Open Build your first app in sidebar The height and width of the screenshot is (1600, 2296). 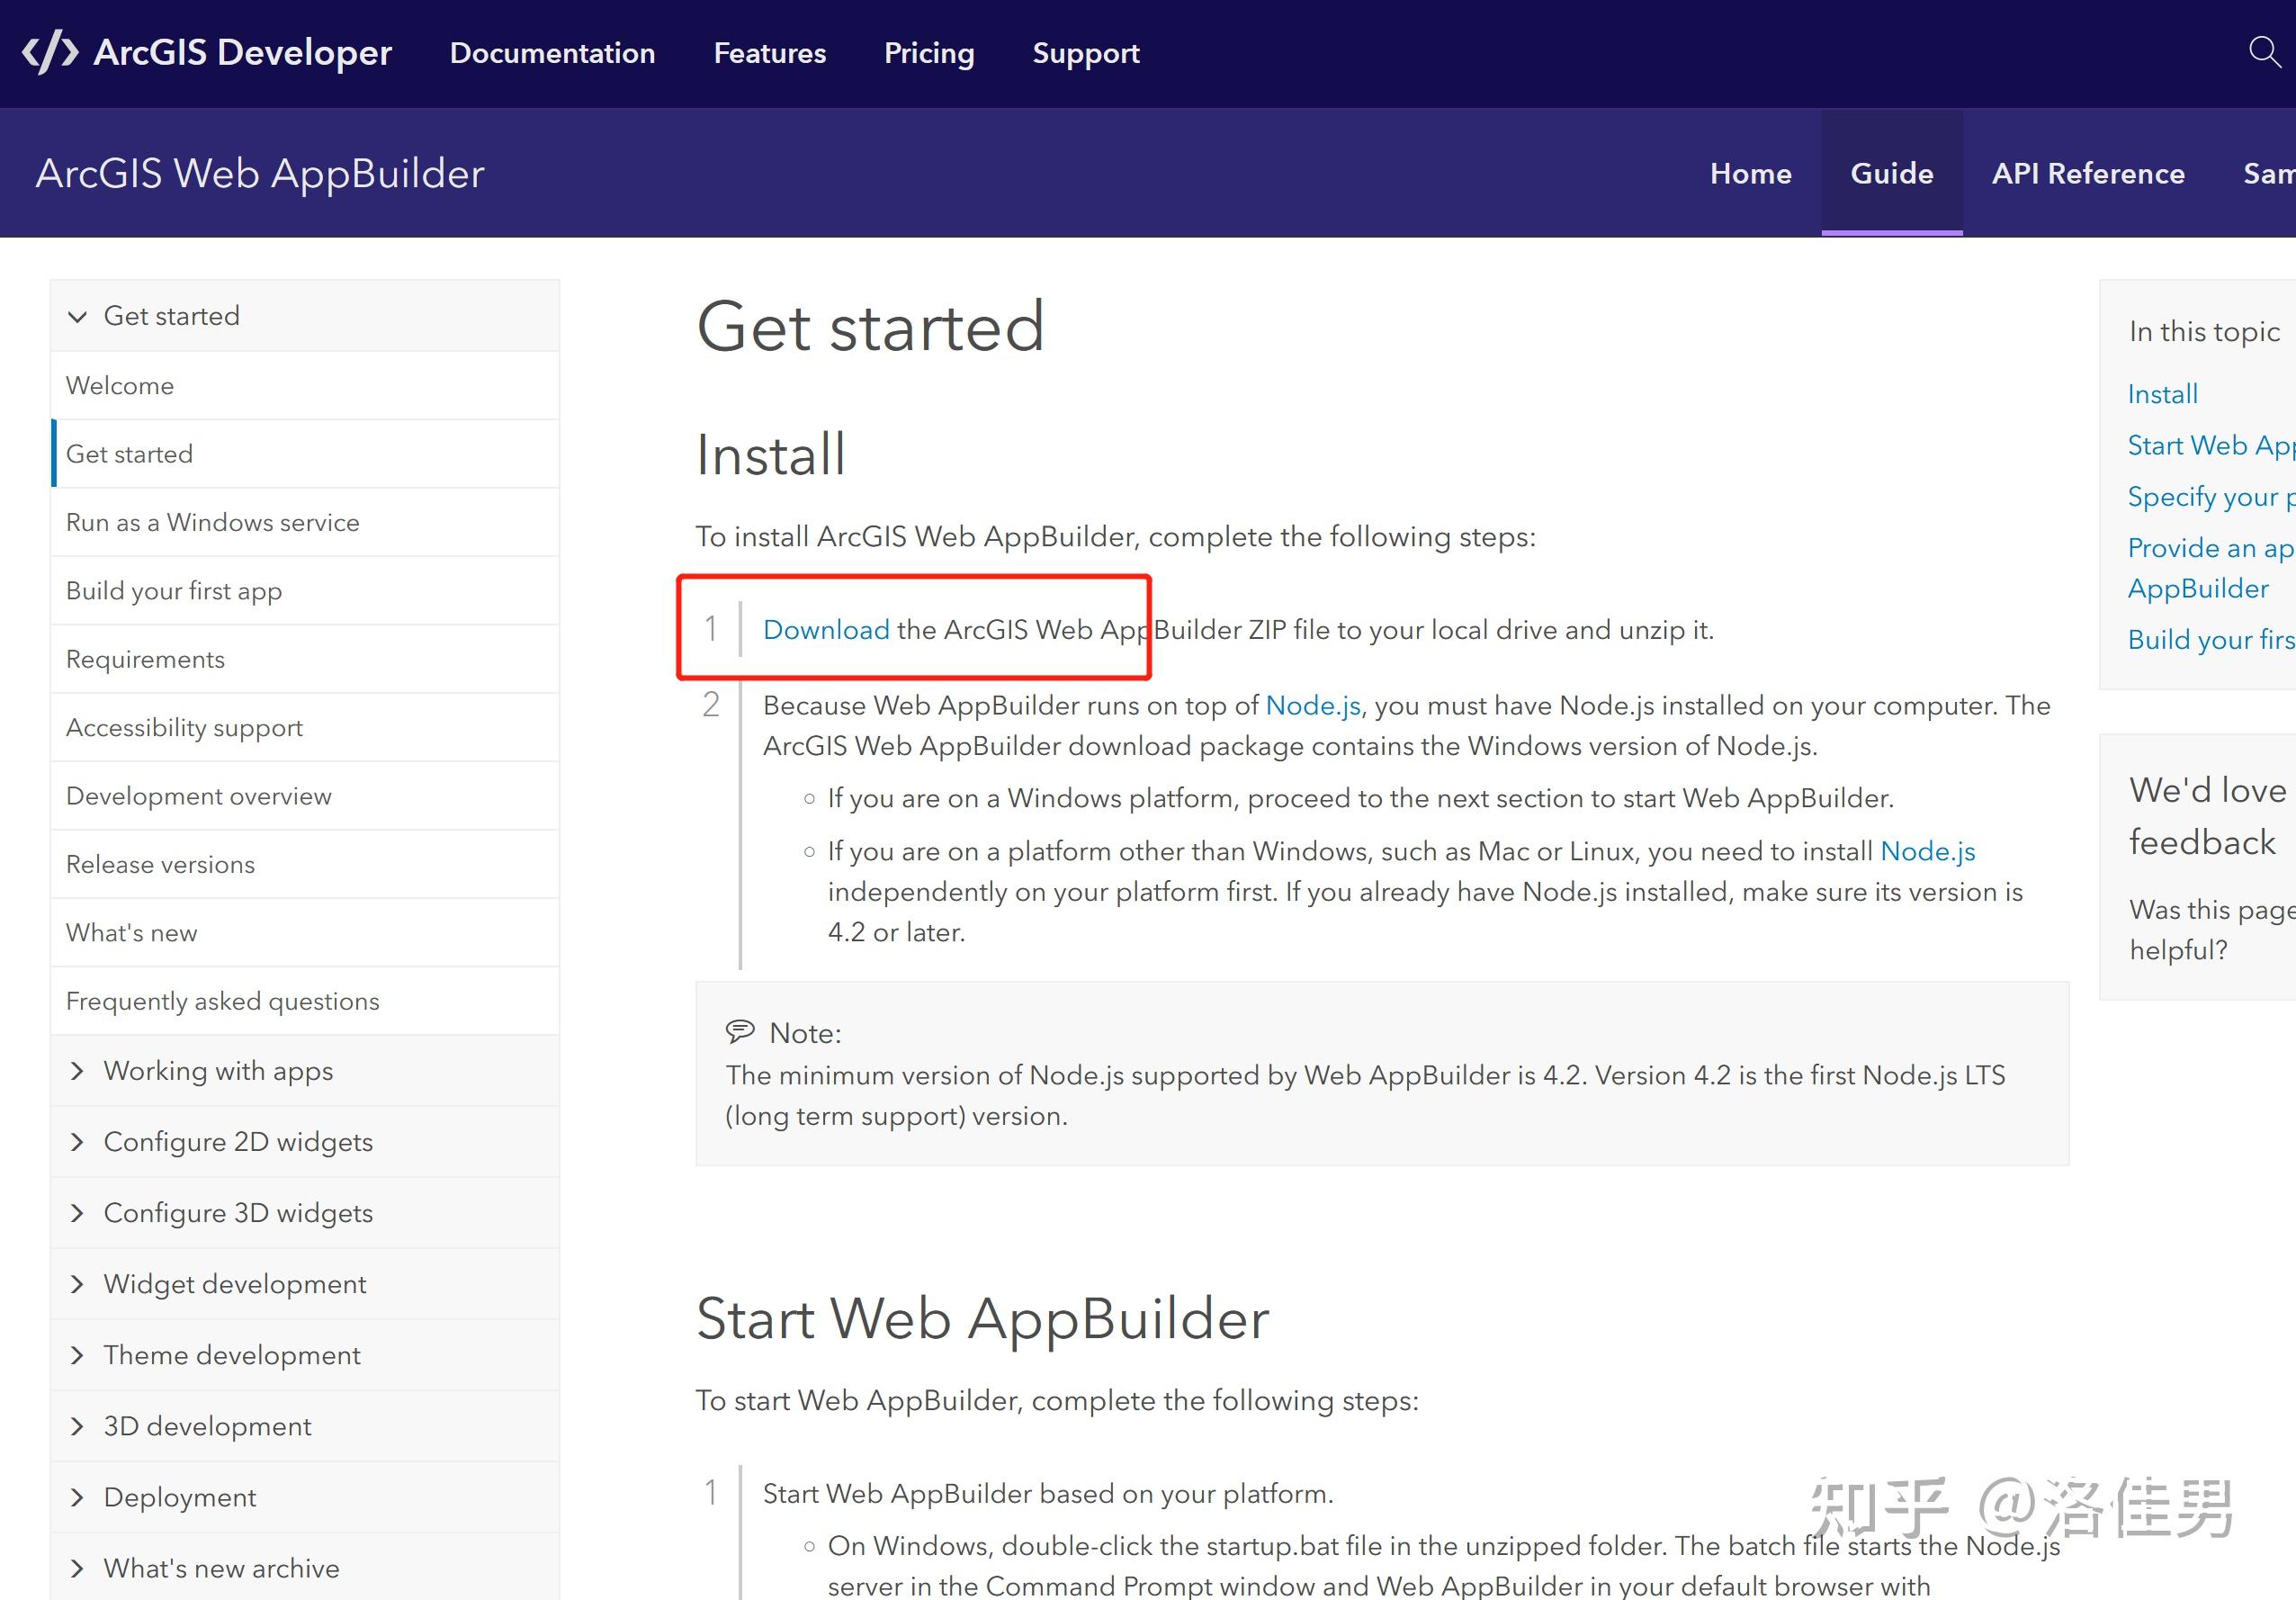(305, 591)
